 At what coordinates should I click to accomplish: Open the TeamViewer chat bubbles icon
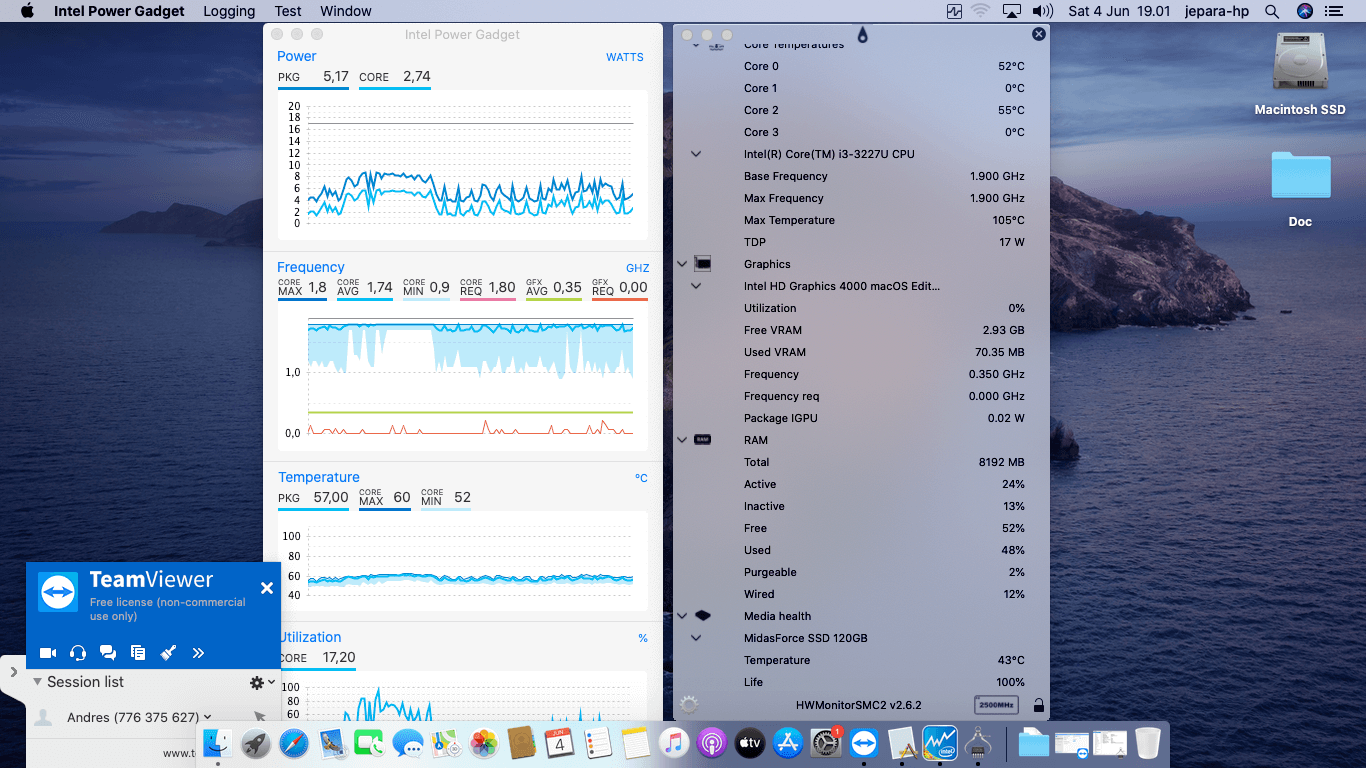108,653
